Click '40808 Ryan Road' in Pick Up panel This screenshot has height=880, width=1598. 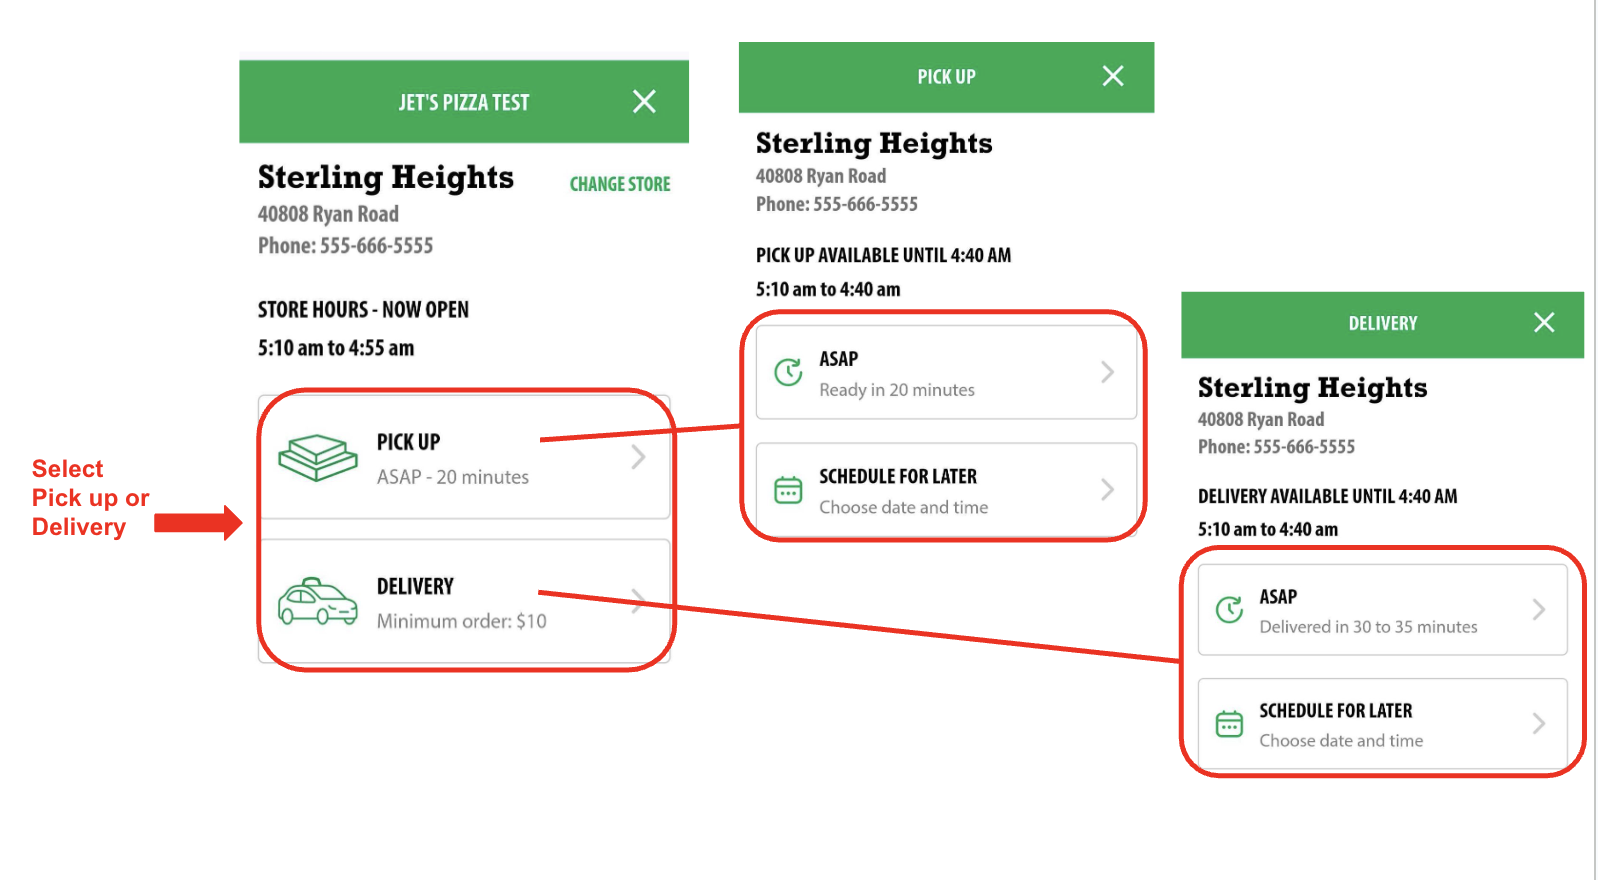[x=821, y=176]
